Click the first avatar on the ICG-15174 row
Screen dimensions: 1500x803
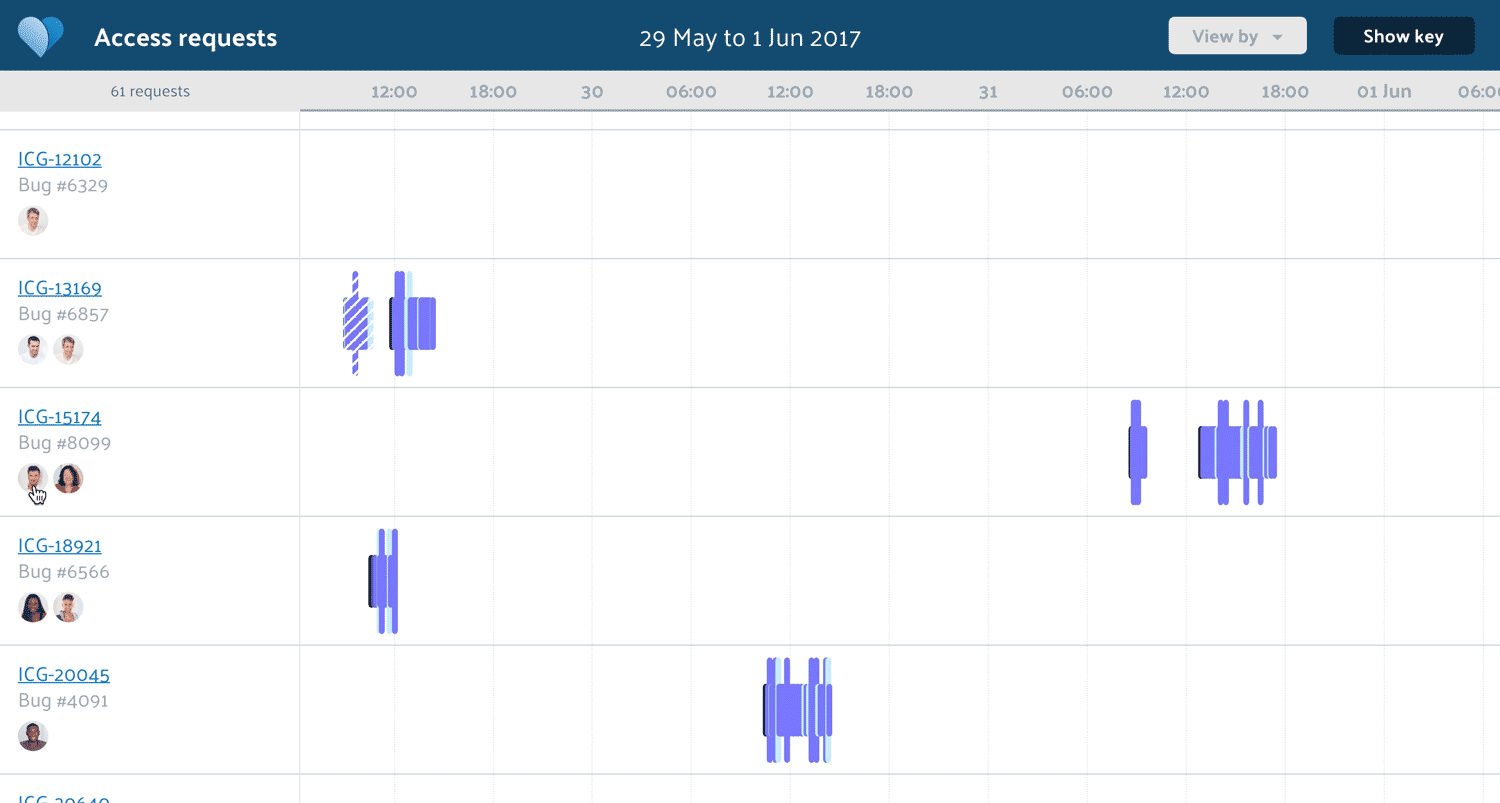(33, 478)
